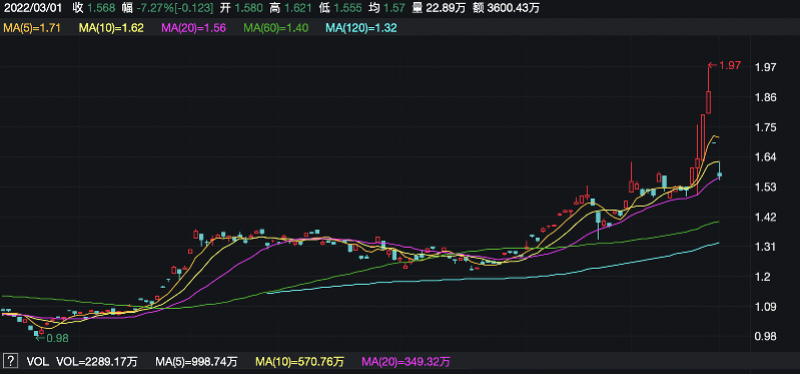Click the high price 高 1.621
This screenshot has height=374, width=800.
point(291,8)
